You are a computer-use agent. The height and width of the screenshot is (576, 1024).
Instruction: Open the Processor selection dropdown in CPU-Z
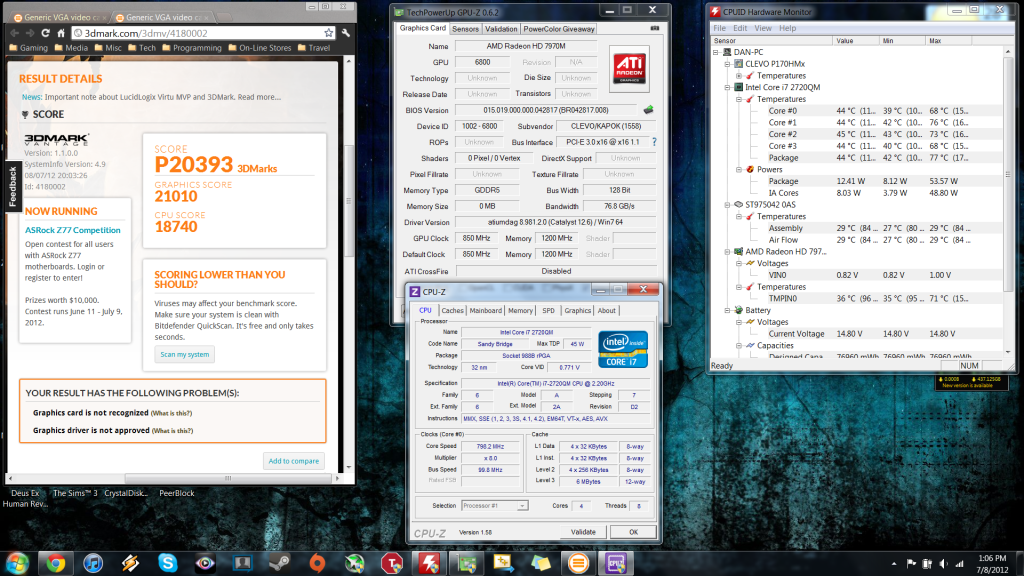tap(494, 505)
